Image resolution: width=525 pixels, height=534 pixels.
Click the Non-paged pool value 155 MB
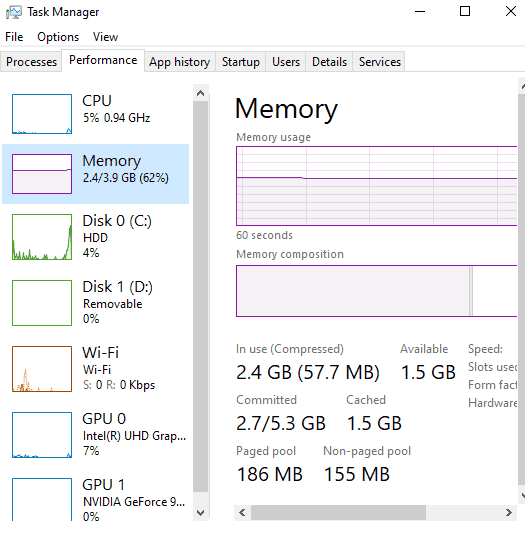[356, 474]
